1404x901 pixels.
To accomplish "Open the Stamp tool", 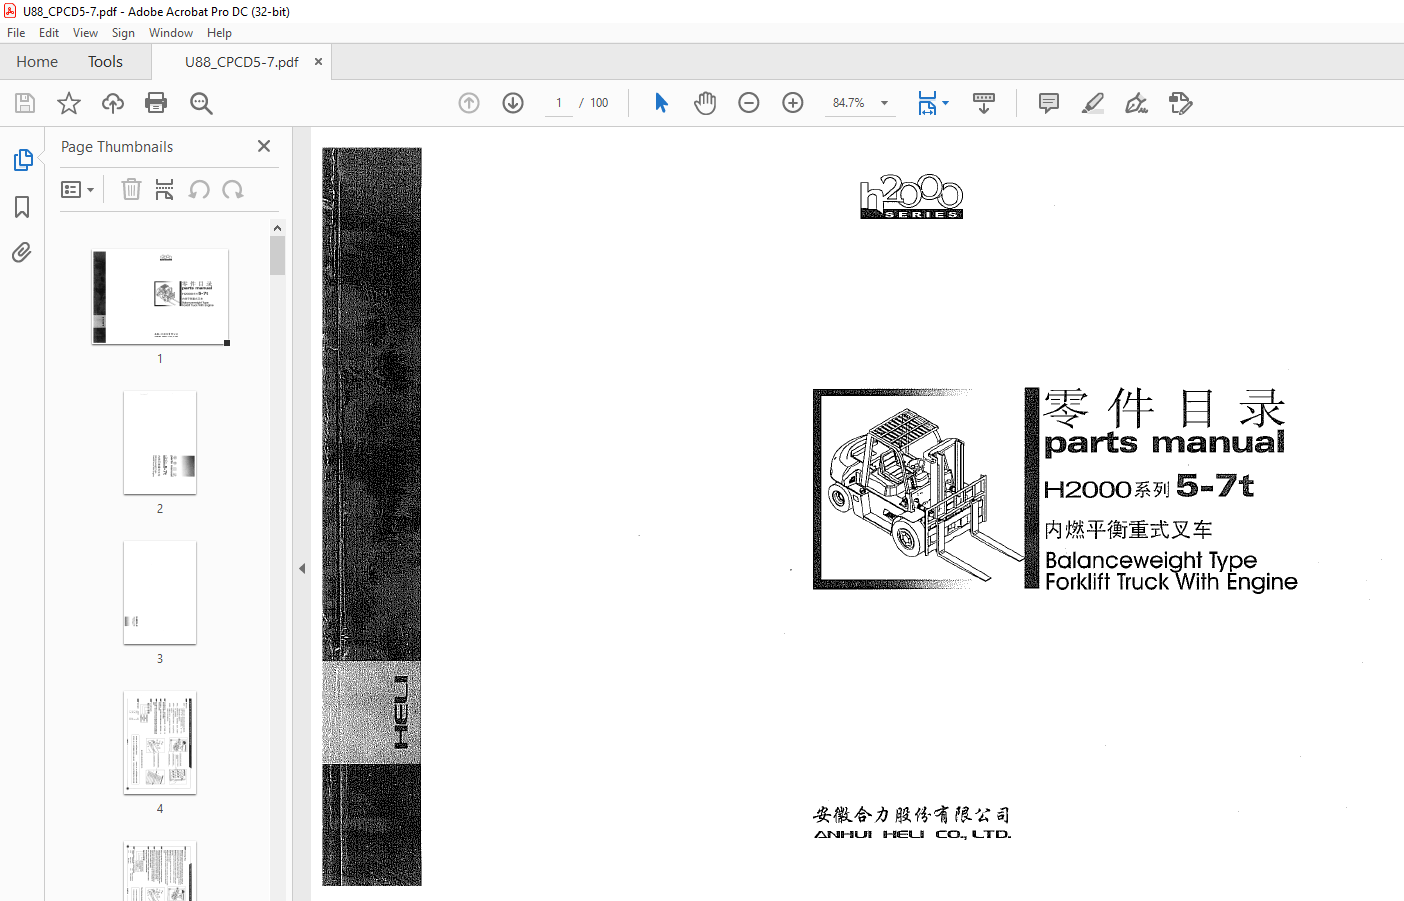I will 1181,103.
